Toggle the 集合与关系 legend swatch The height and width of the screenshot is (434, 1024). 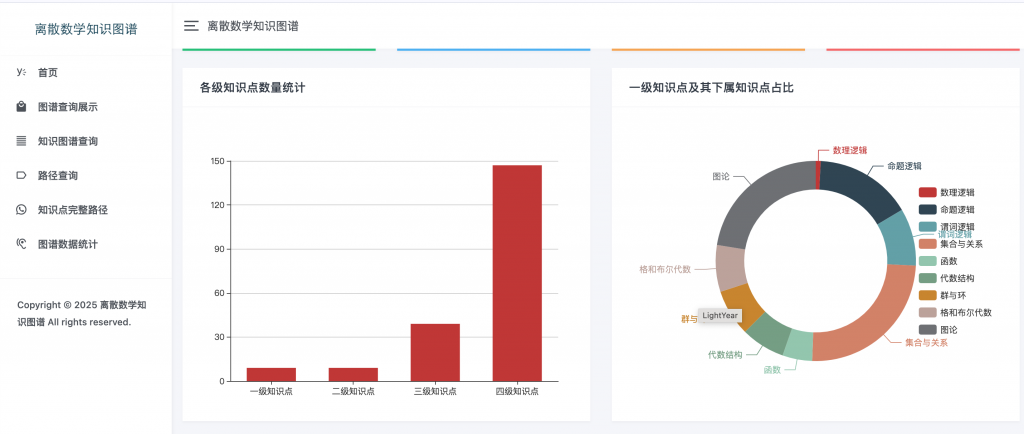click(927, 244)
